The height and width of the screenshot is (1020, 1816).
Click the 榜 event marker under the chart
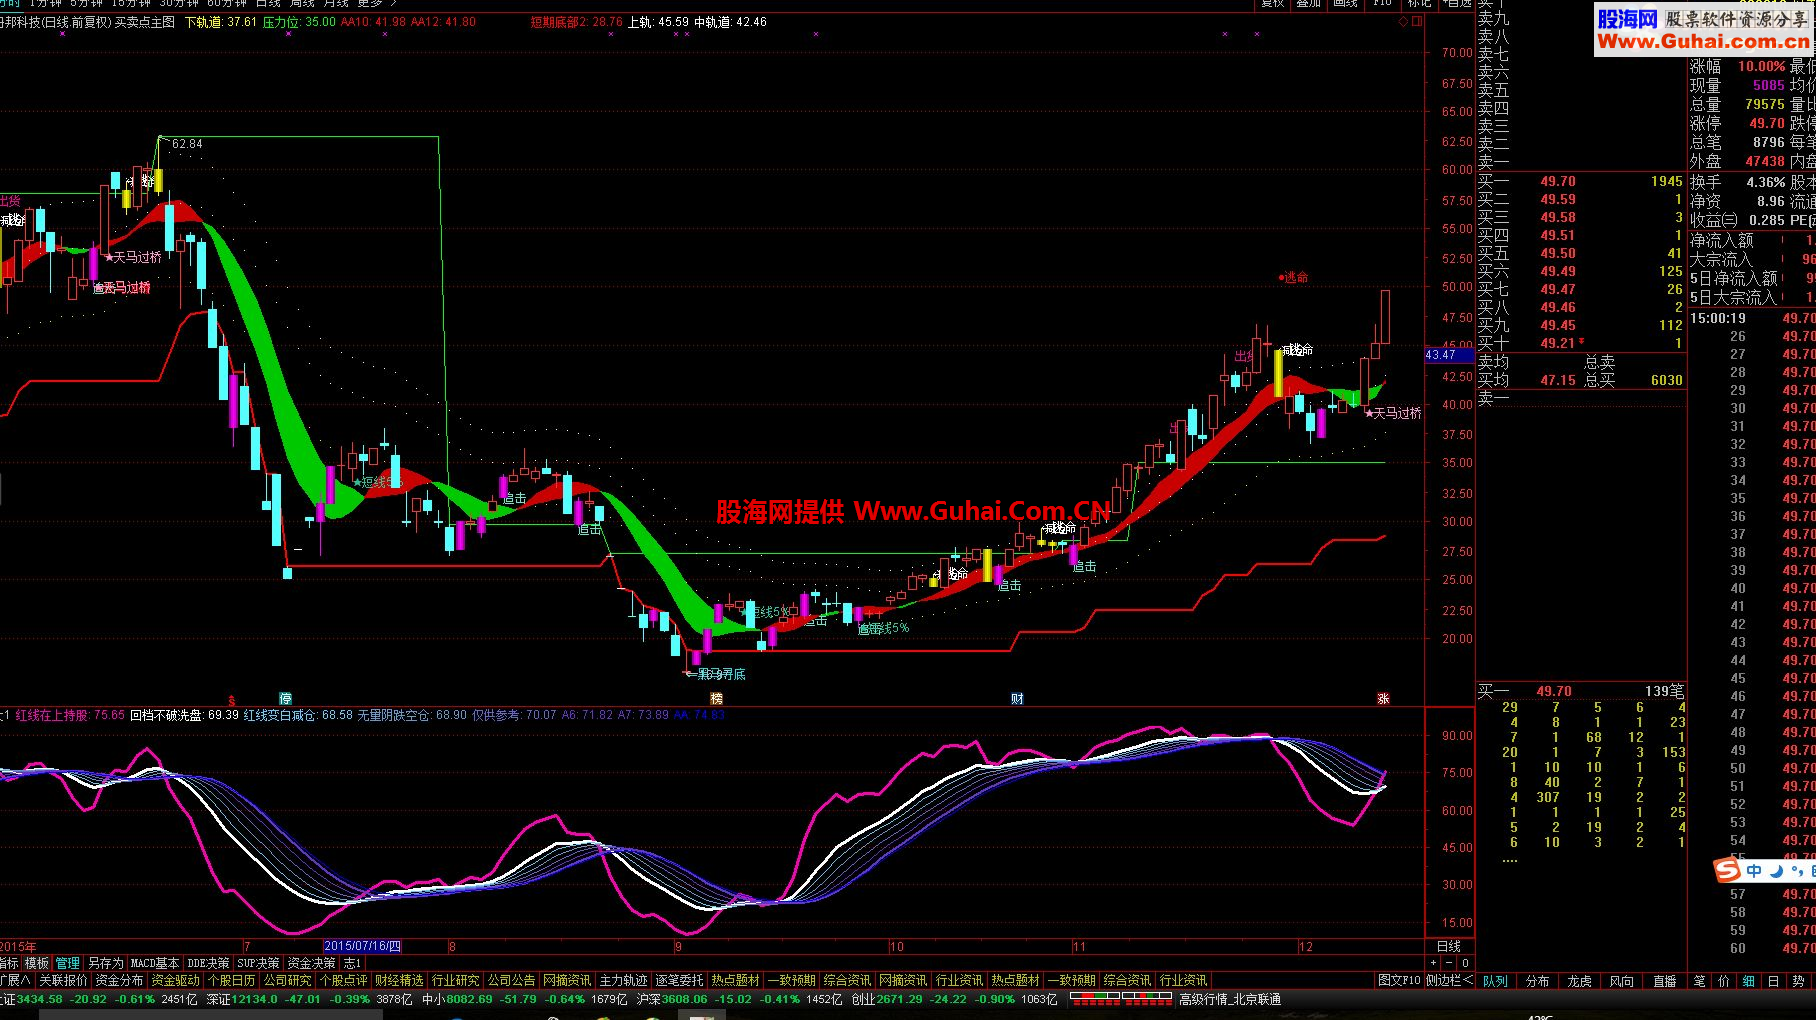point(716,699)
